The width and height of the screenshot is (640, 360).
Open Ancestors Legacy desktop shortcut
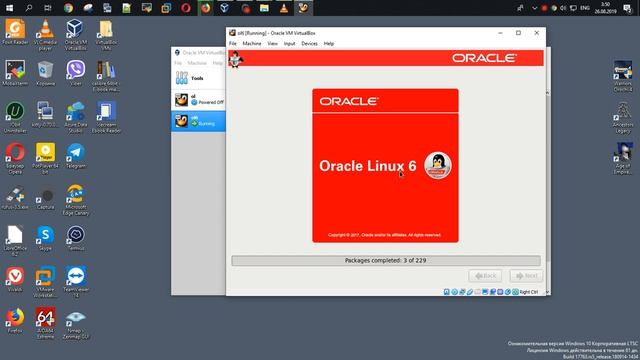point(623,118)
